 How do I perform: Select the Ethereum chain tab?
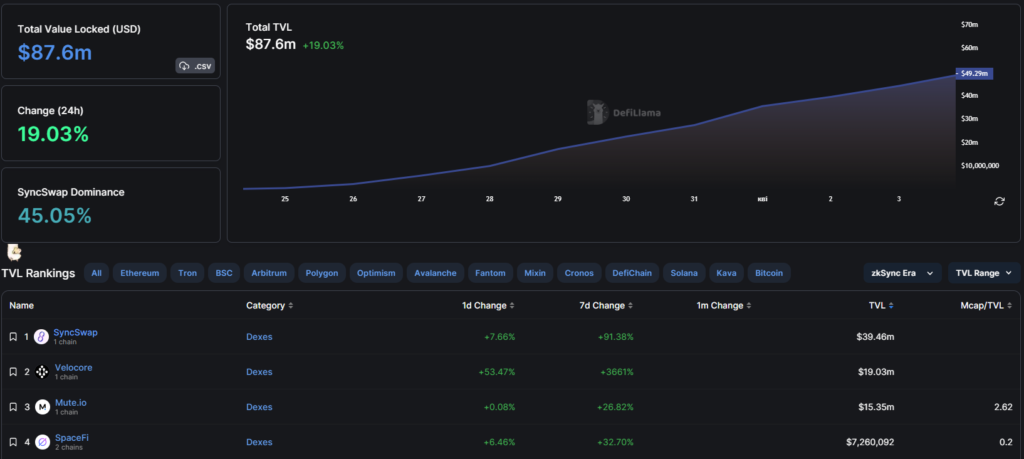[x=139, y=273]
